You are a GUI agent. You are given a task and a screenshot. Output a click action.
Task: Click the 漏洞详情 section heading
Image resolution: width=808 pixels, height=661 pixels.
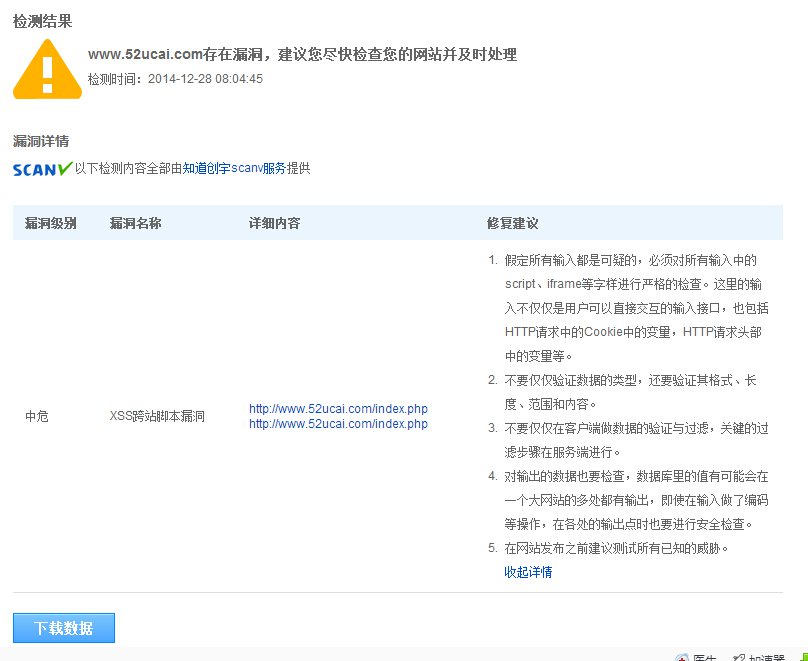click(x=41, y=141)
